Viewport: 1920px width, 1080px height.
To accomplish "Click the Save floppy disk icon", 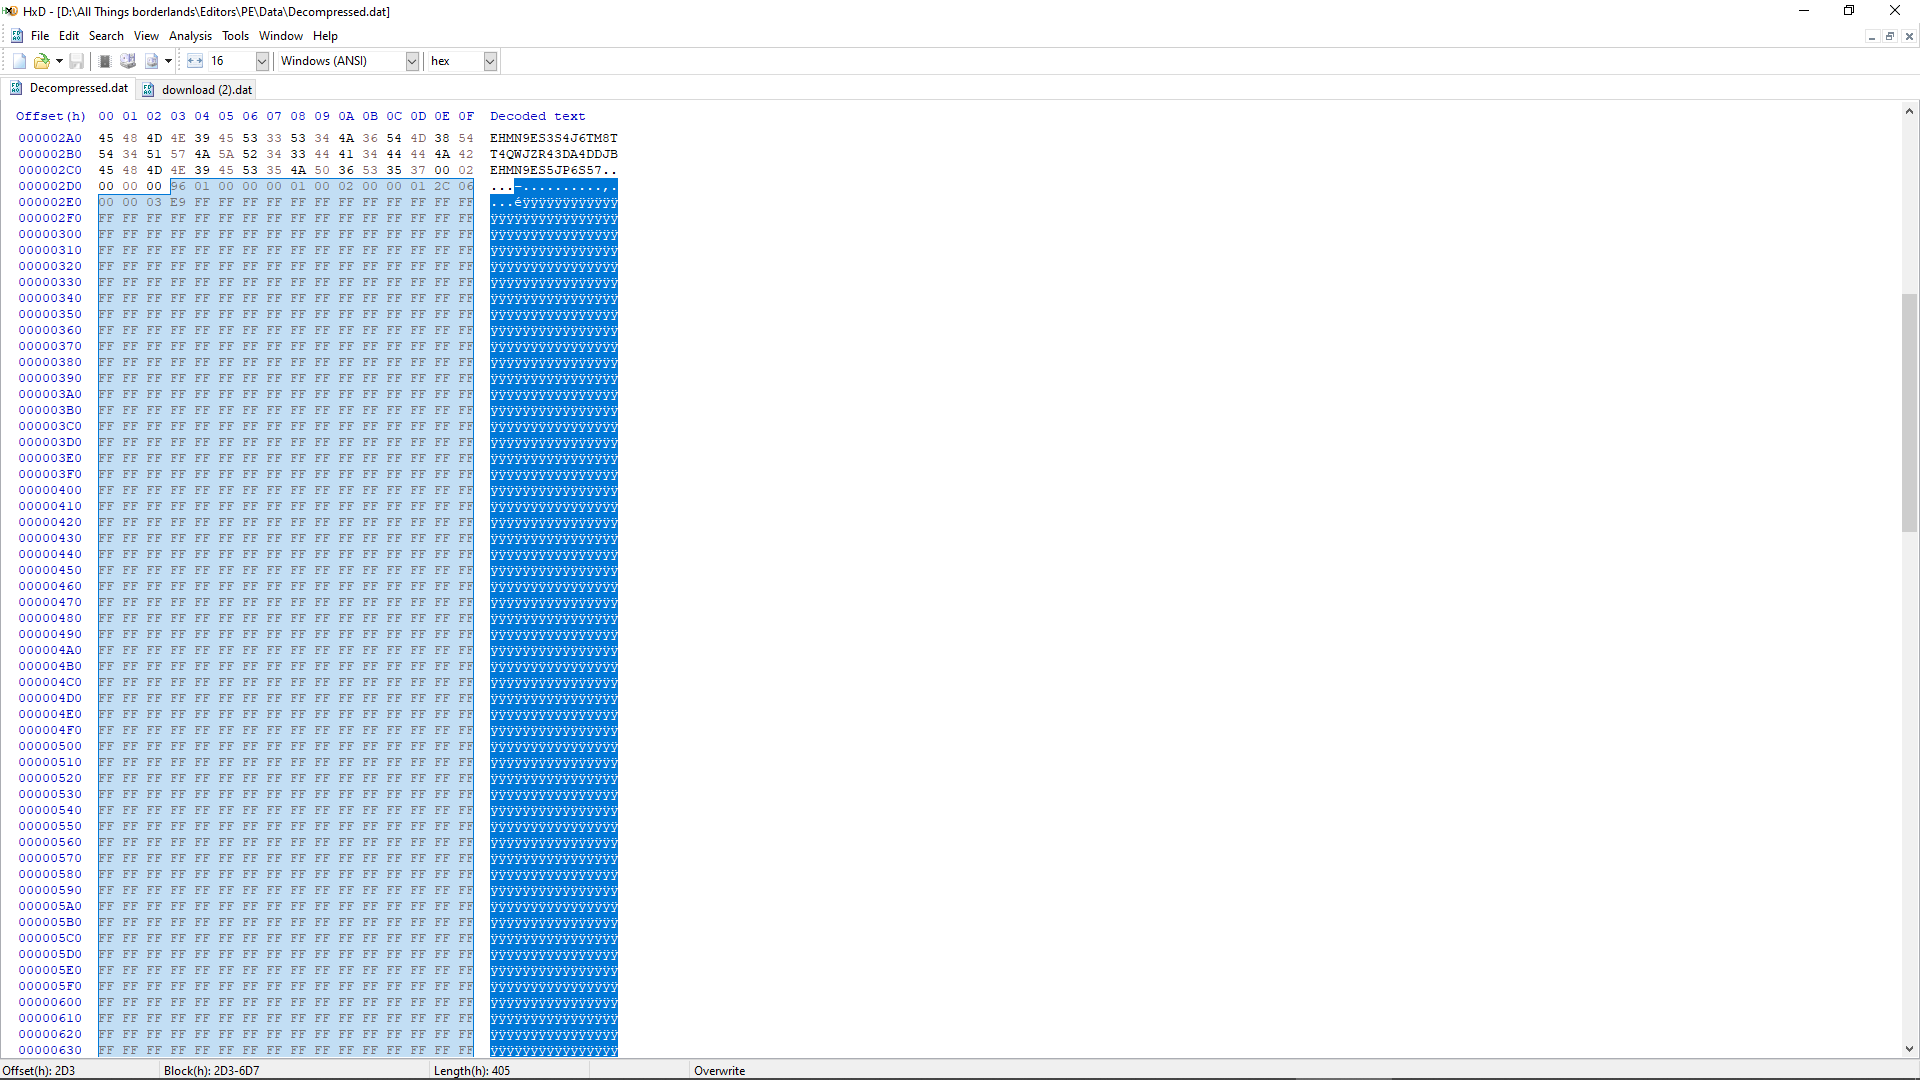I will pyautogui.click(x=76, y=61).
